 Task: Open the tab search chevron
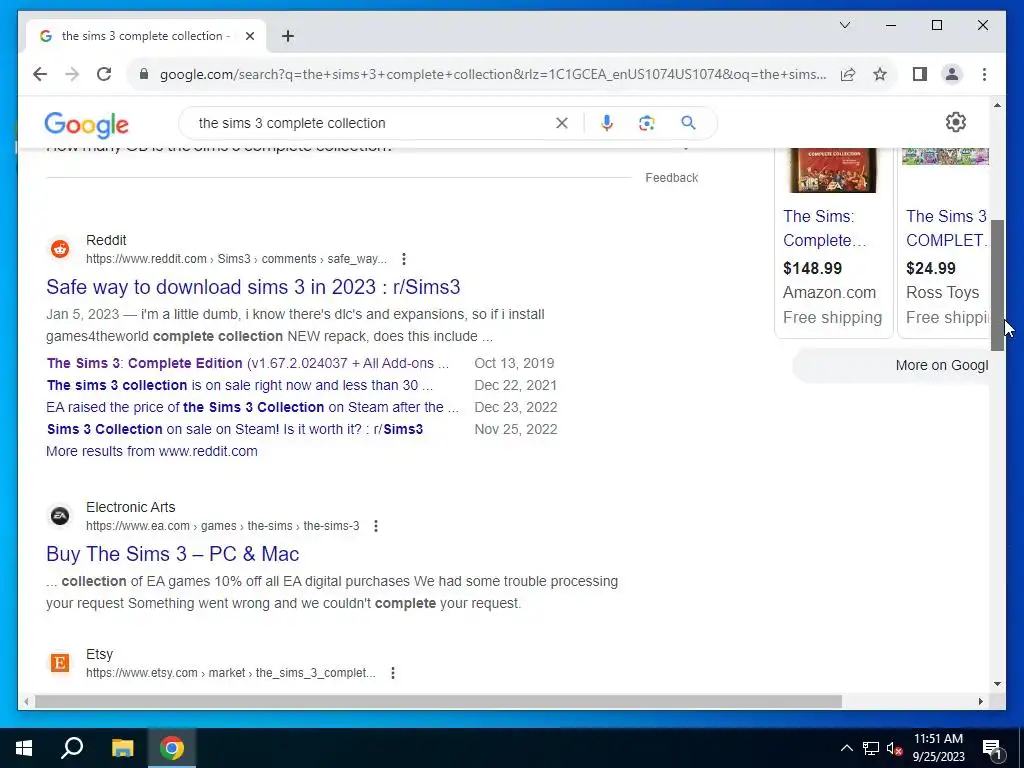[844, 25]
